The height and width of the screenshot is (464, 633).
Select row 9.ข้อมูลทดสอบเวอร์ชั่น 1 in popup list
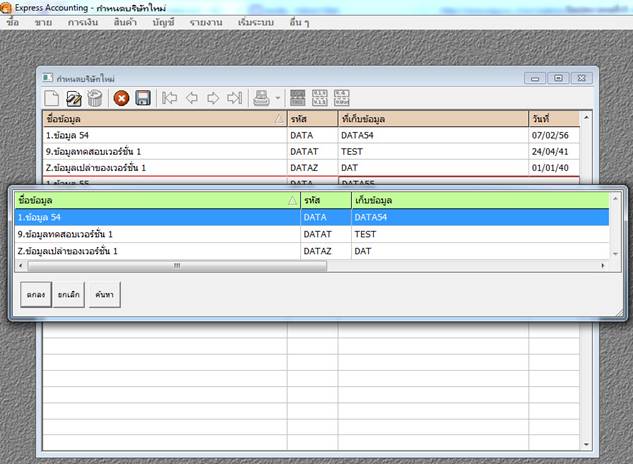(x=150, y=233)
